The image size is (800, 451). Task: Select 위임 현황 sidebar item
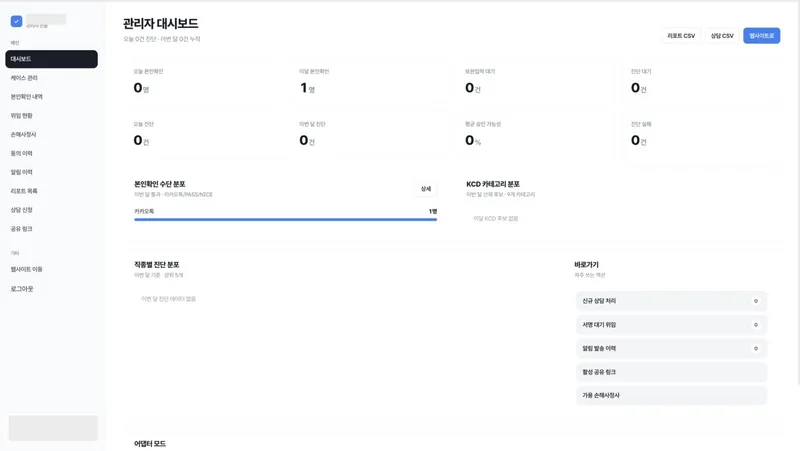pos(52,116)
